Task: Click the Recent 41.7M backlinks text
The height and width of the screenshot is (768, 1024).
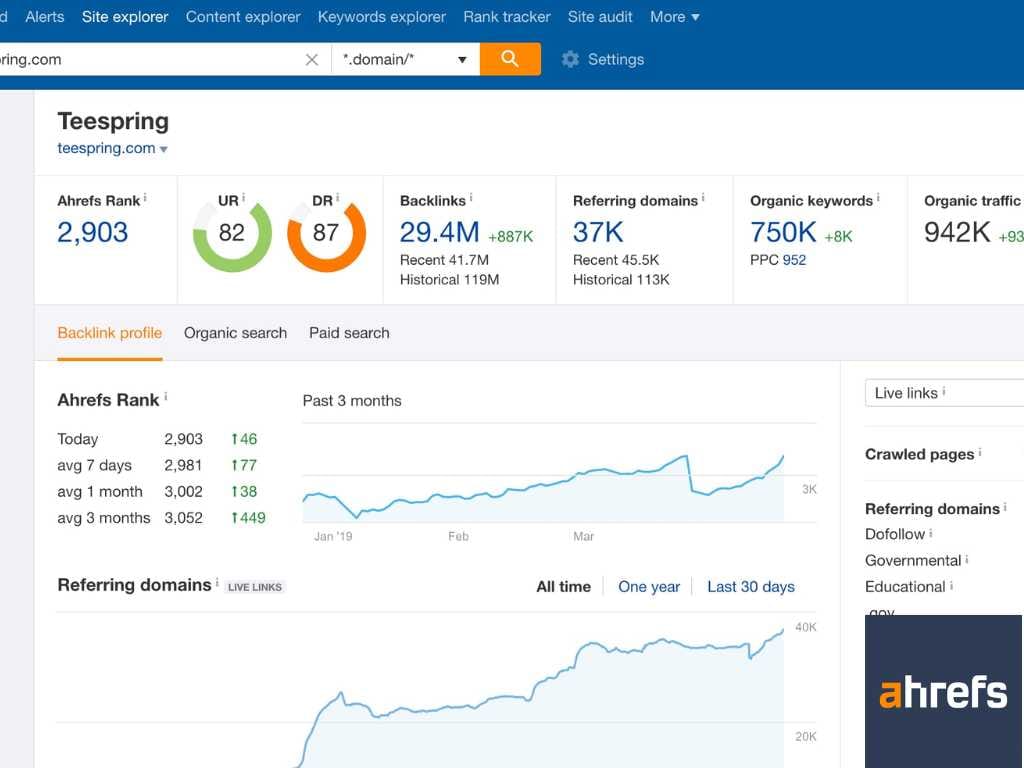Action: coord(444,260)
